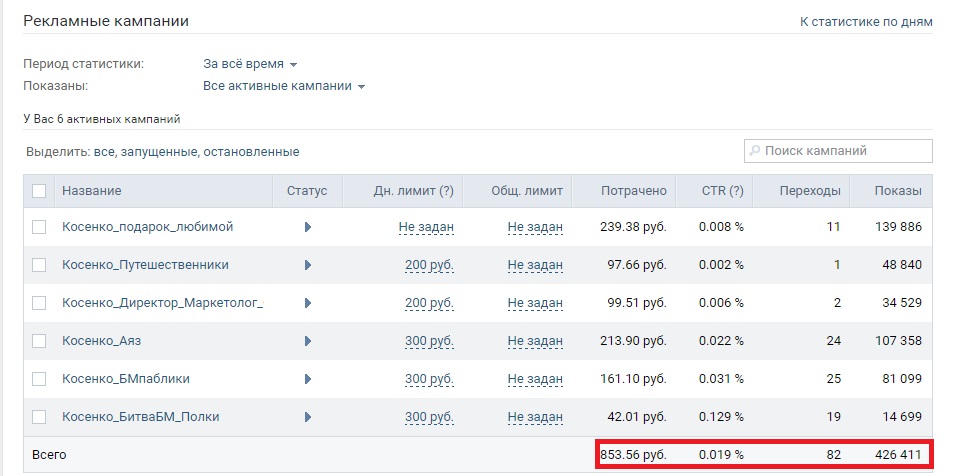Select checkbox next to Косенко_Аяз
This screenshot has height=476, width=953.
coord(39,341)
